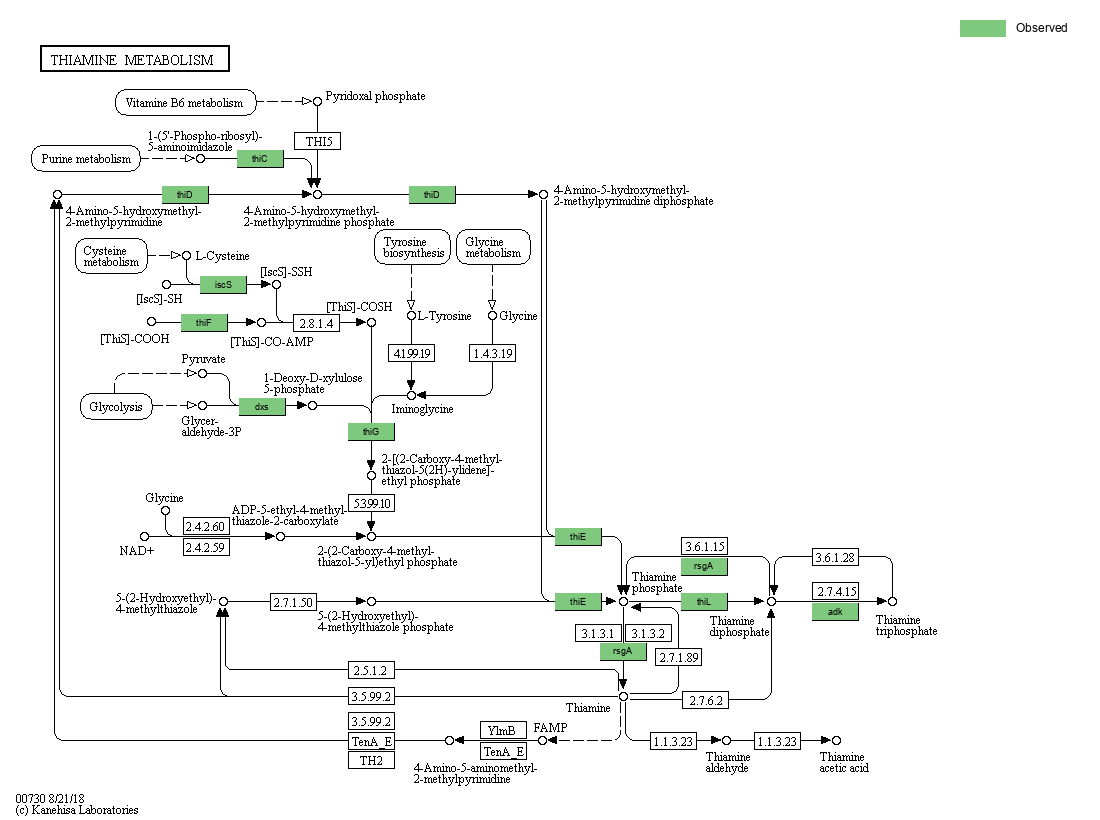This screenshot has width=1100, height=820.
Task: Go to the Purine metabolism pathway
Action: pos(86,159)
